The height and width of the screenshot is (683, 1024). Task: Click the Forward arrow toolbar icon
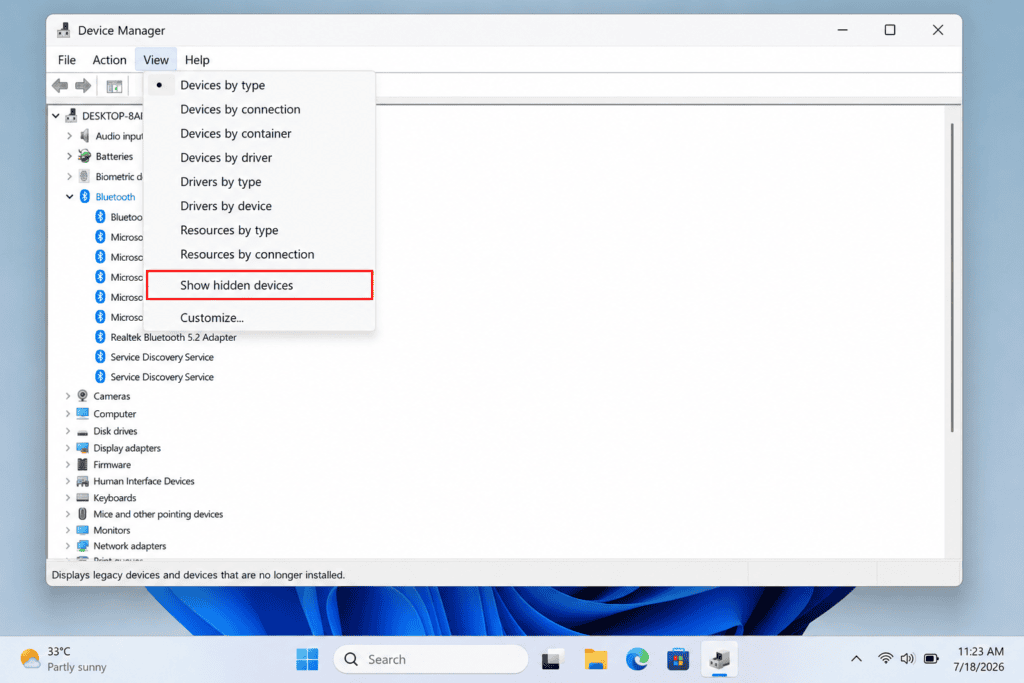pos(83,86)
